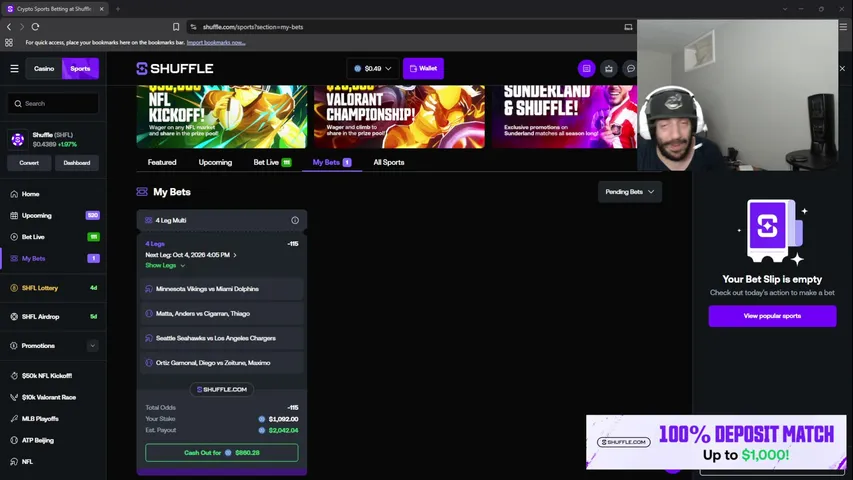
Task: Click the Dashboard button
Action: (77, 163)
